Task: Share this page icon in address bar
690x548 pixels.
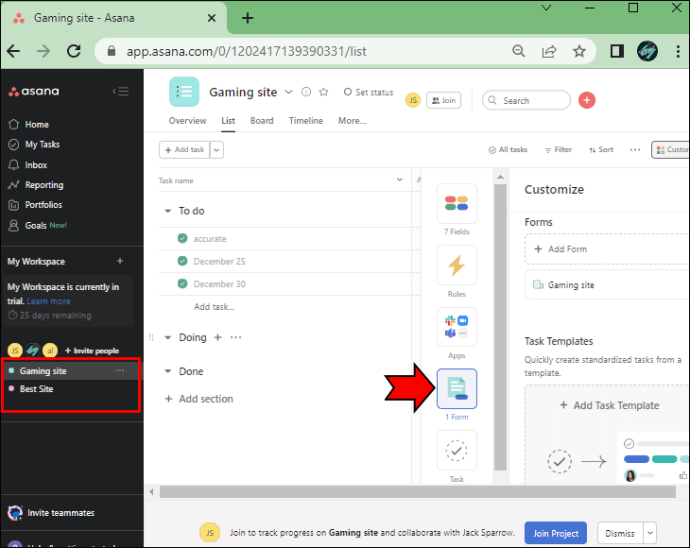Action: (x=549, y=51)
